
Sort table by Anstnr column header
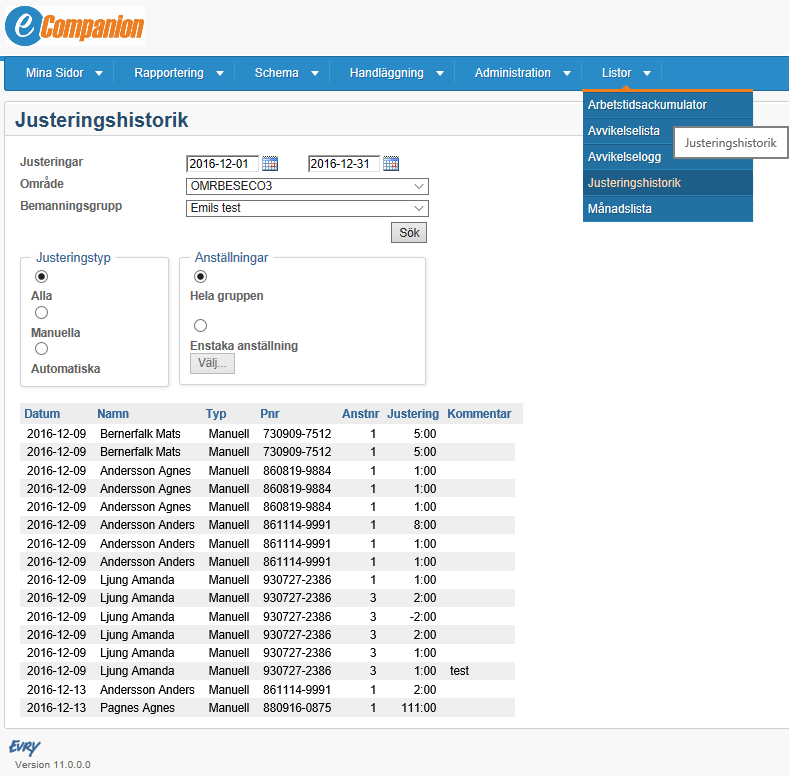[360, 414]
